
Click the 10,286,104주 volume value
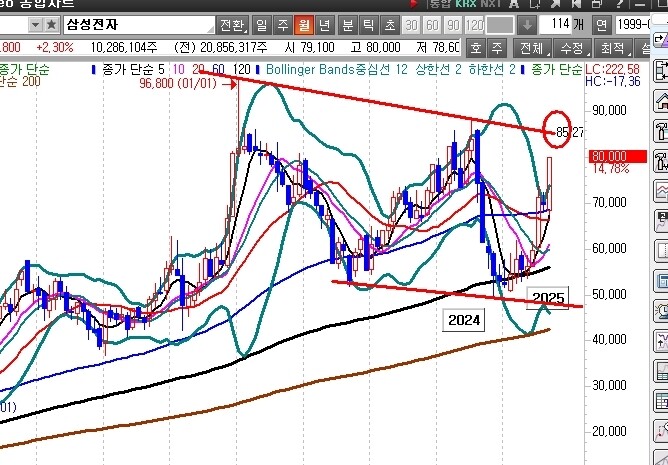124,47
